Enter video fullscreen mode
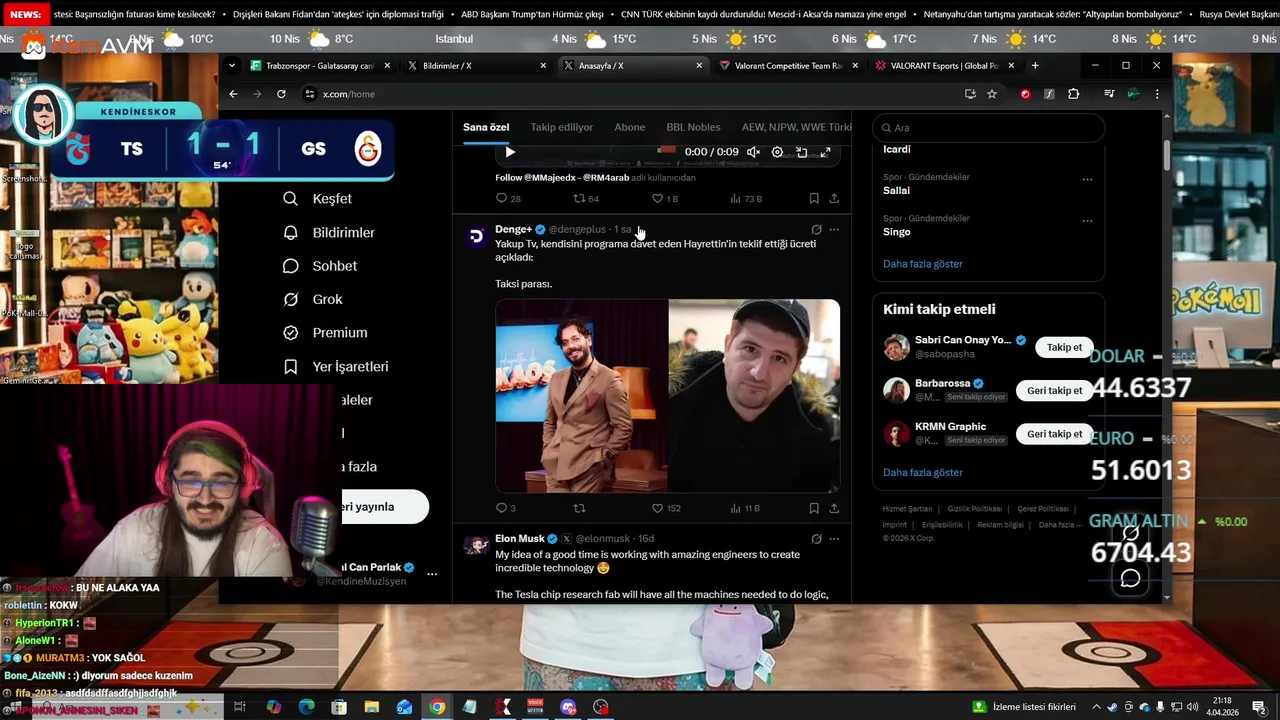Screen dimensions: 1280x720 [x=825, y=152]
